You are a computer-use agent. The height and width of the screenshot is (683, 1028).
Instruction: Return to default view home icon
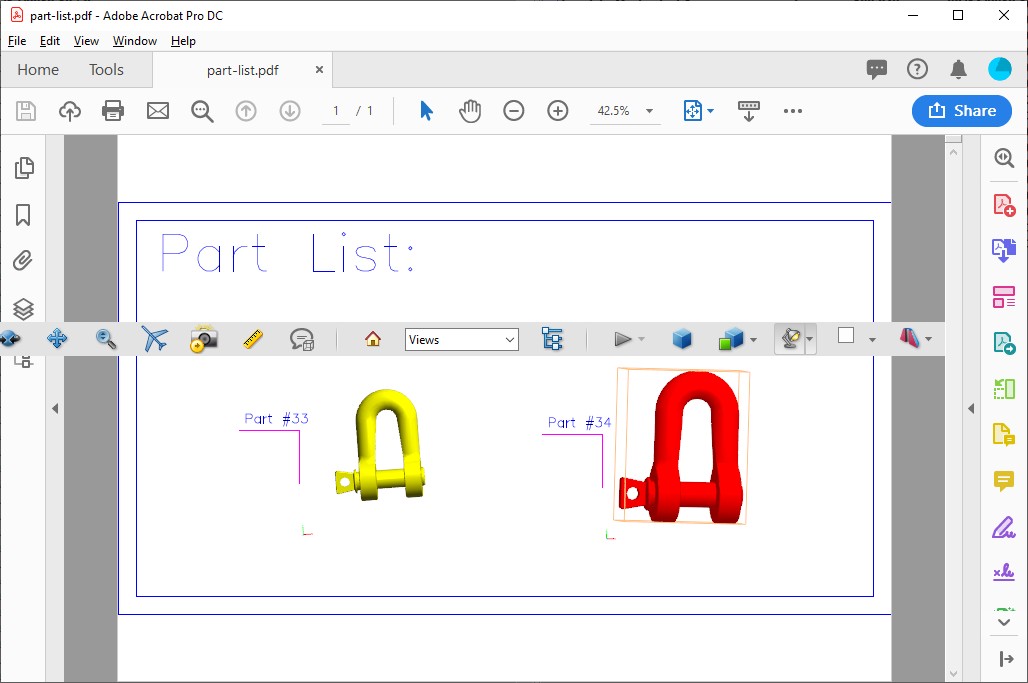372,339
